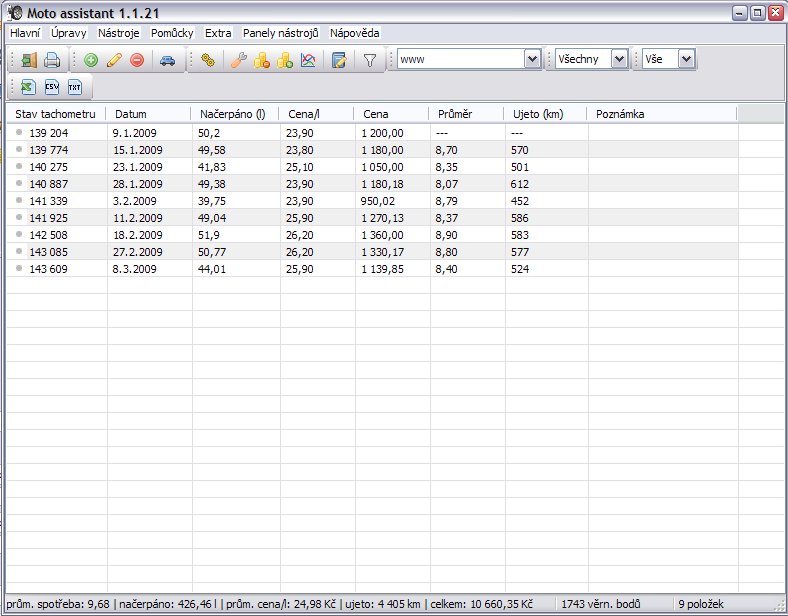
Task: Click the red delete record icon
Action: 137,60
